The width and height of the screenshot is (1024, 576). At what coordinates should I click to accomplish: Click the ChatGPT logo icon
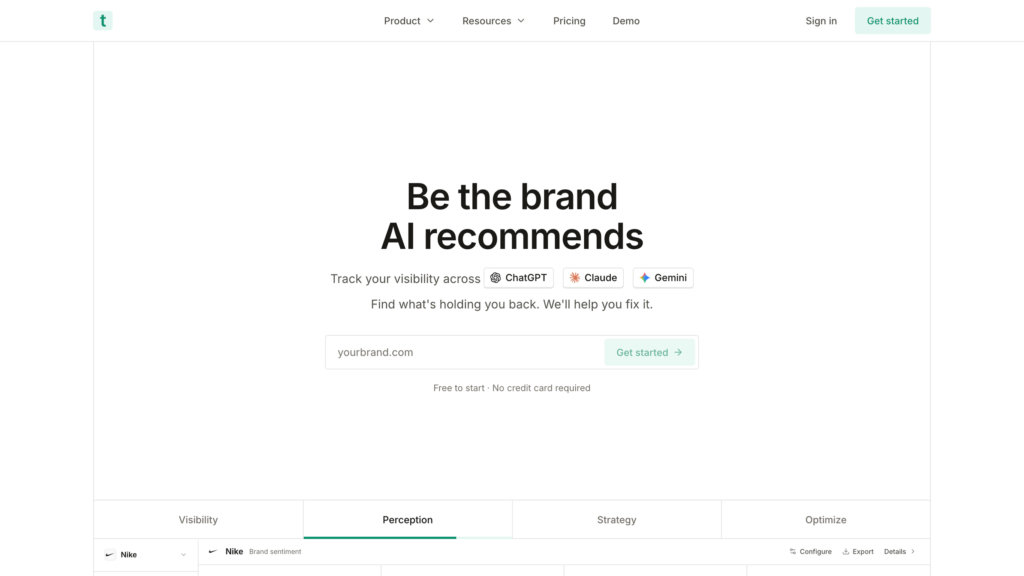[x=495, y=278]
